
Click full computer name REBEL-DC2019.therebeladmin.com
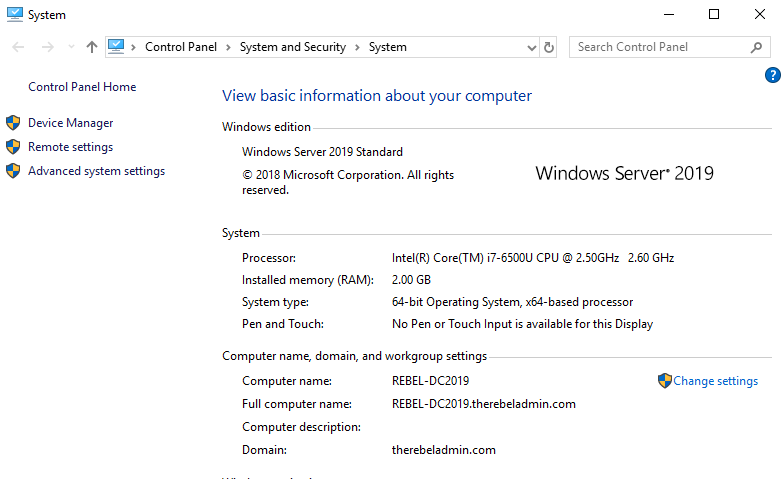(484, 404)
